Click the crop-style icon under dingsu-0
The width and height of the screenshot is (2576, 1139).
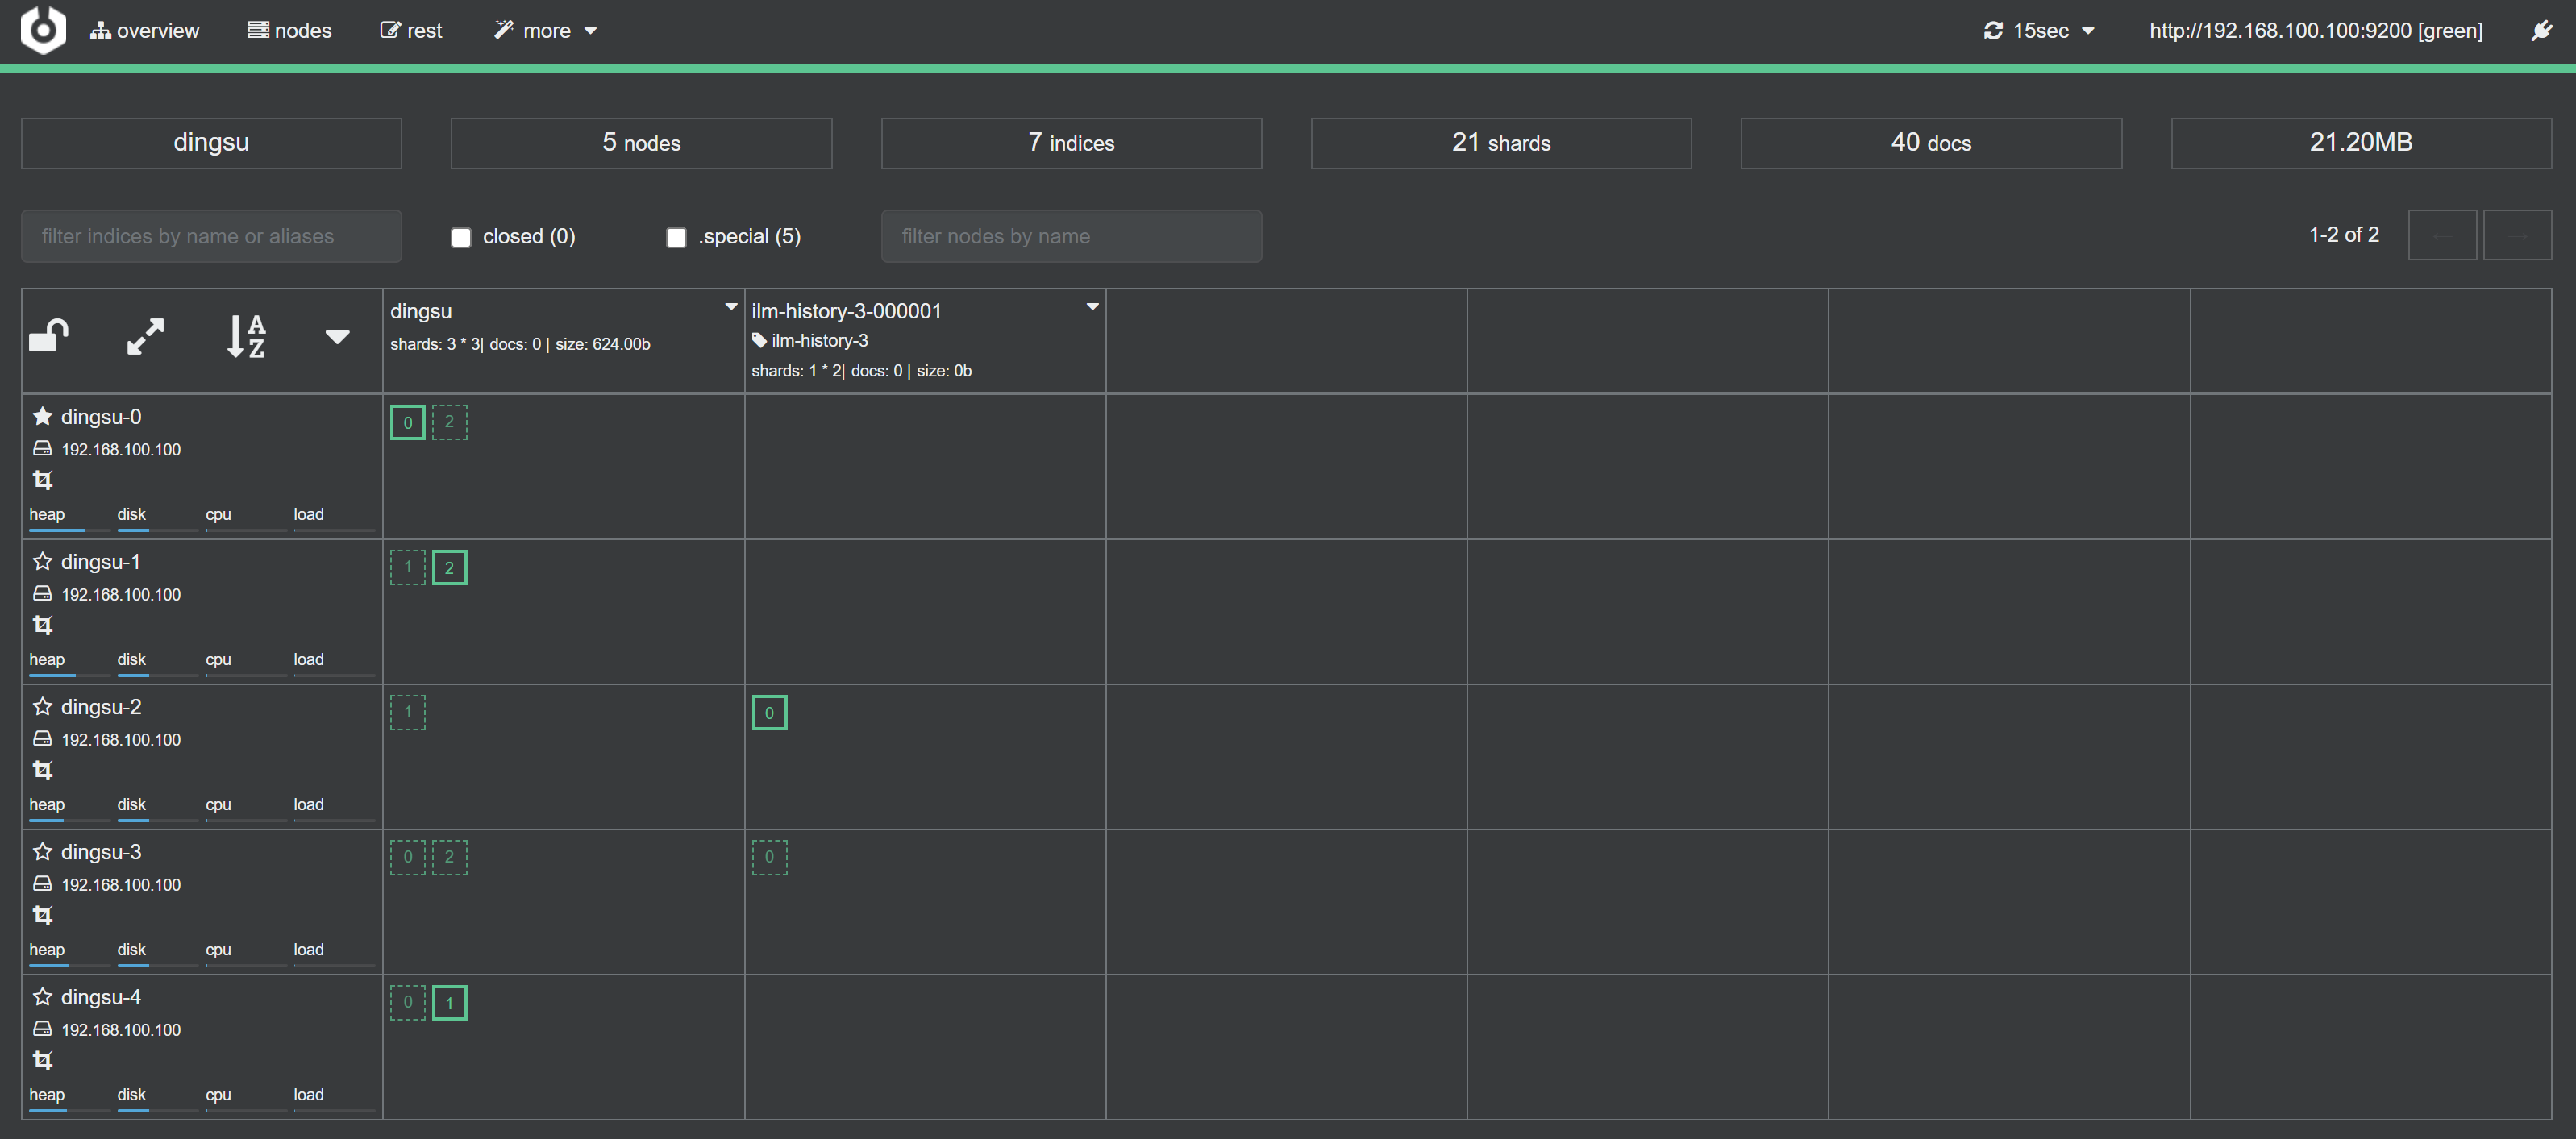42,480
